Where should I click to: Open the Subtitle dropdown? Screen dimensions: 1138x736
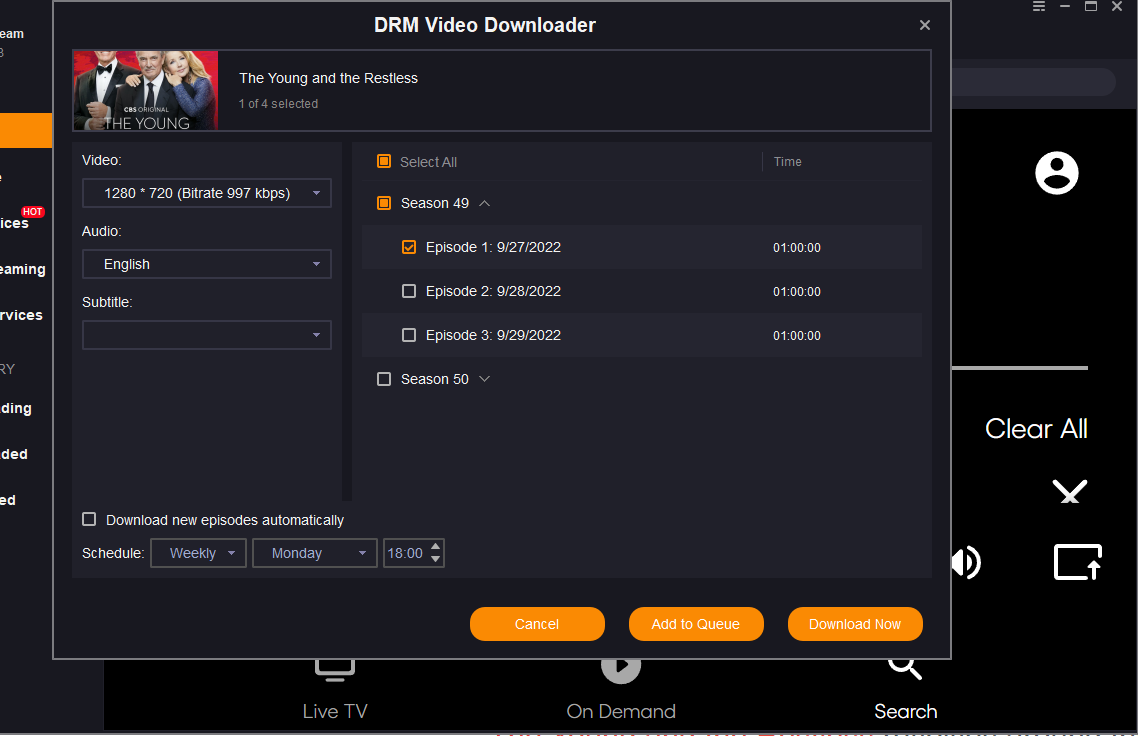pos(207,335)
